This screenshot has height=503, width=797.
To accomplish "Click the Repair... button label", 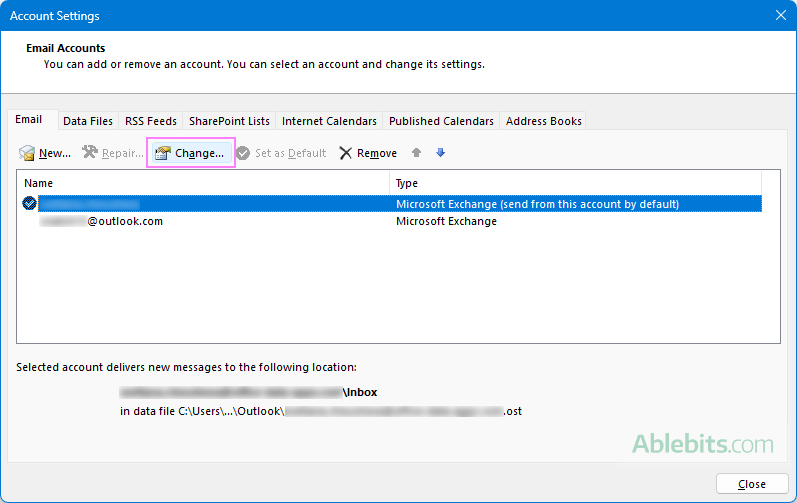I will click(122, 153).
